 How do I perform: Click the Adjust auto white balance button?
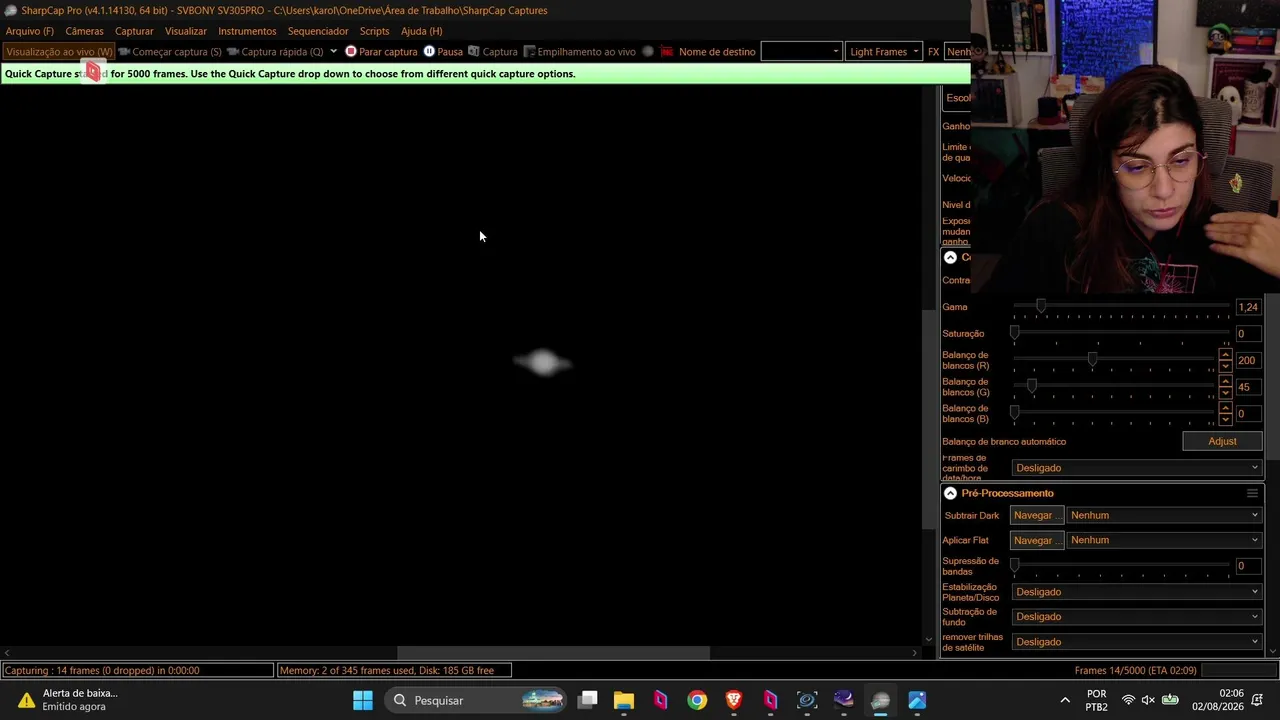coord(1222,441)
